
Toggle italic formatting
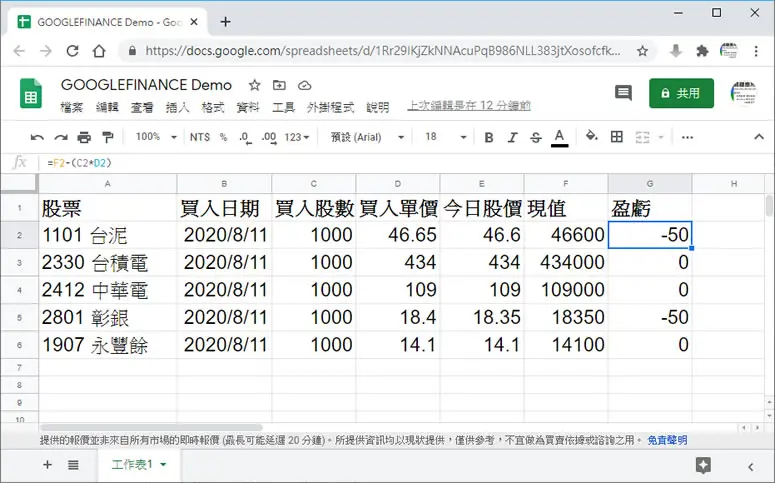[x=512, y=137]
